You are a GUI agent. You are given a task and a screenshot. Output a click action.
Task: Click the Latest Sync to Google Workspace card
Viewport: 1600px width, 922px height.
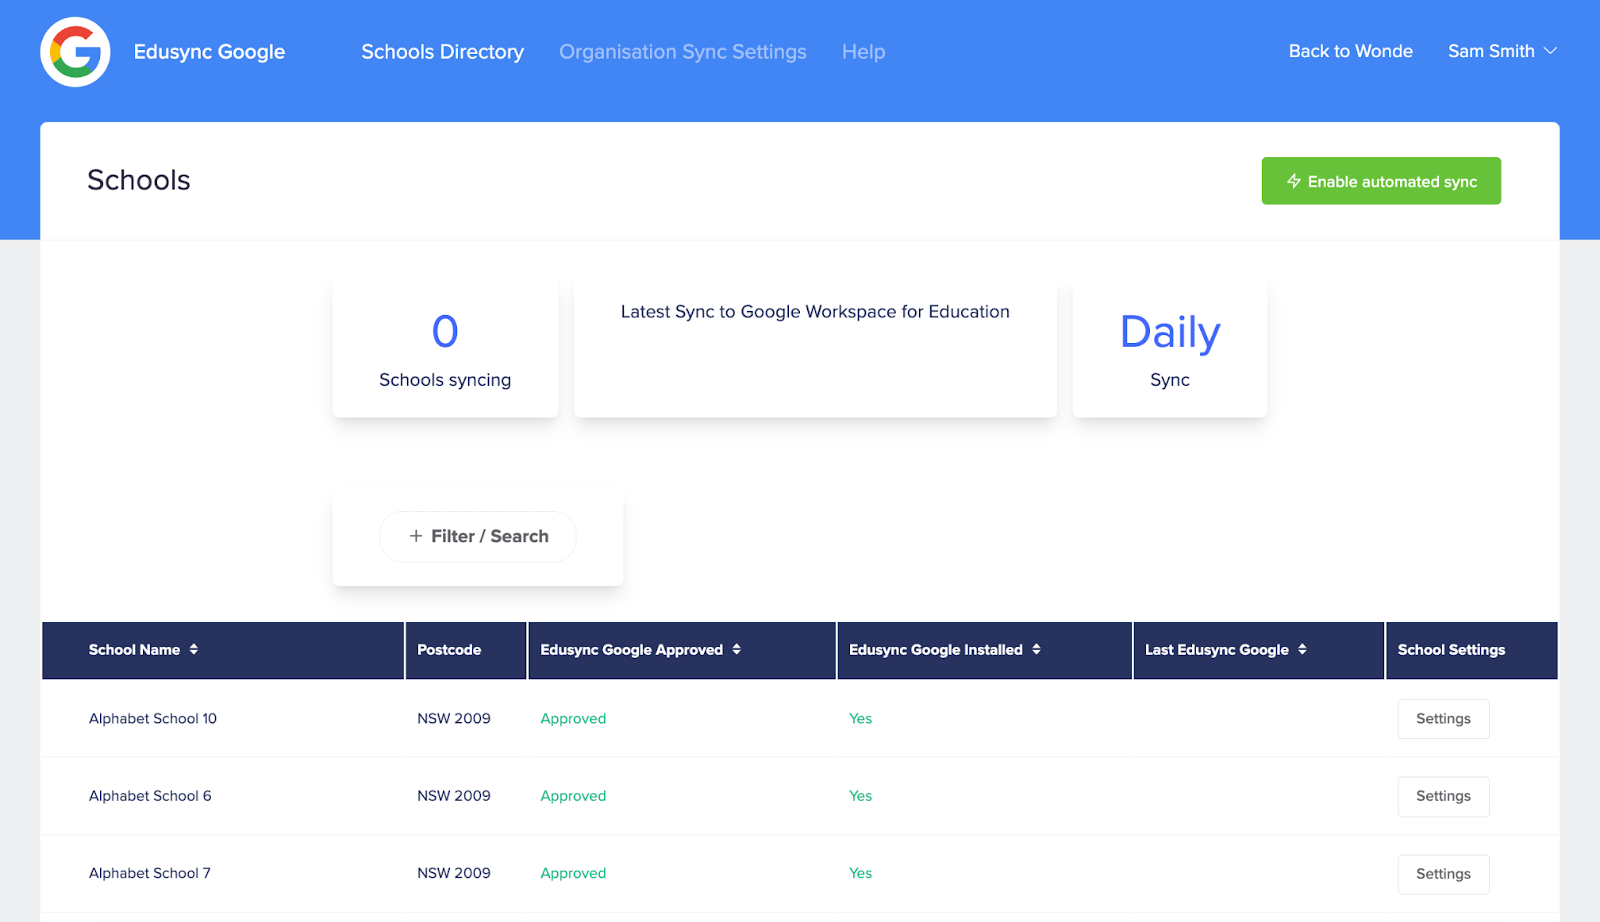815,348
